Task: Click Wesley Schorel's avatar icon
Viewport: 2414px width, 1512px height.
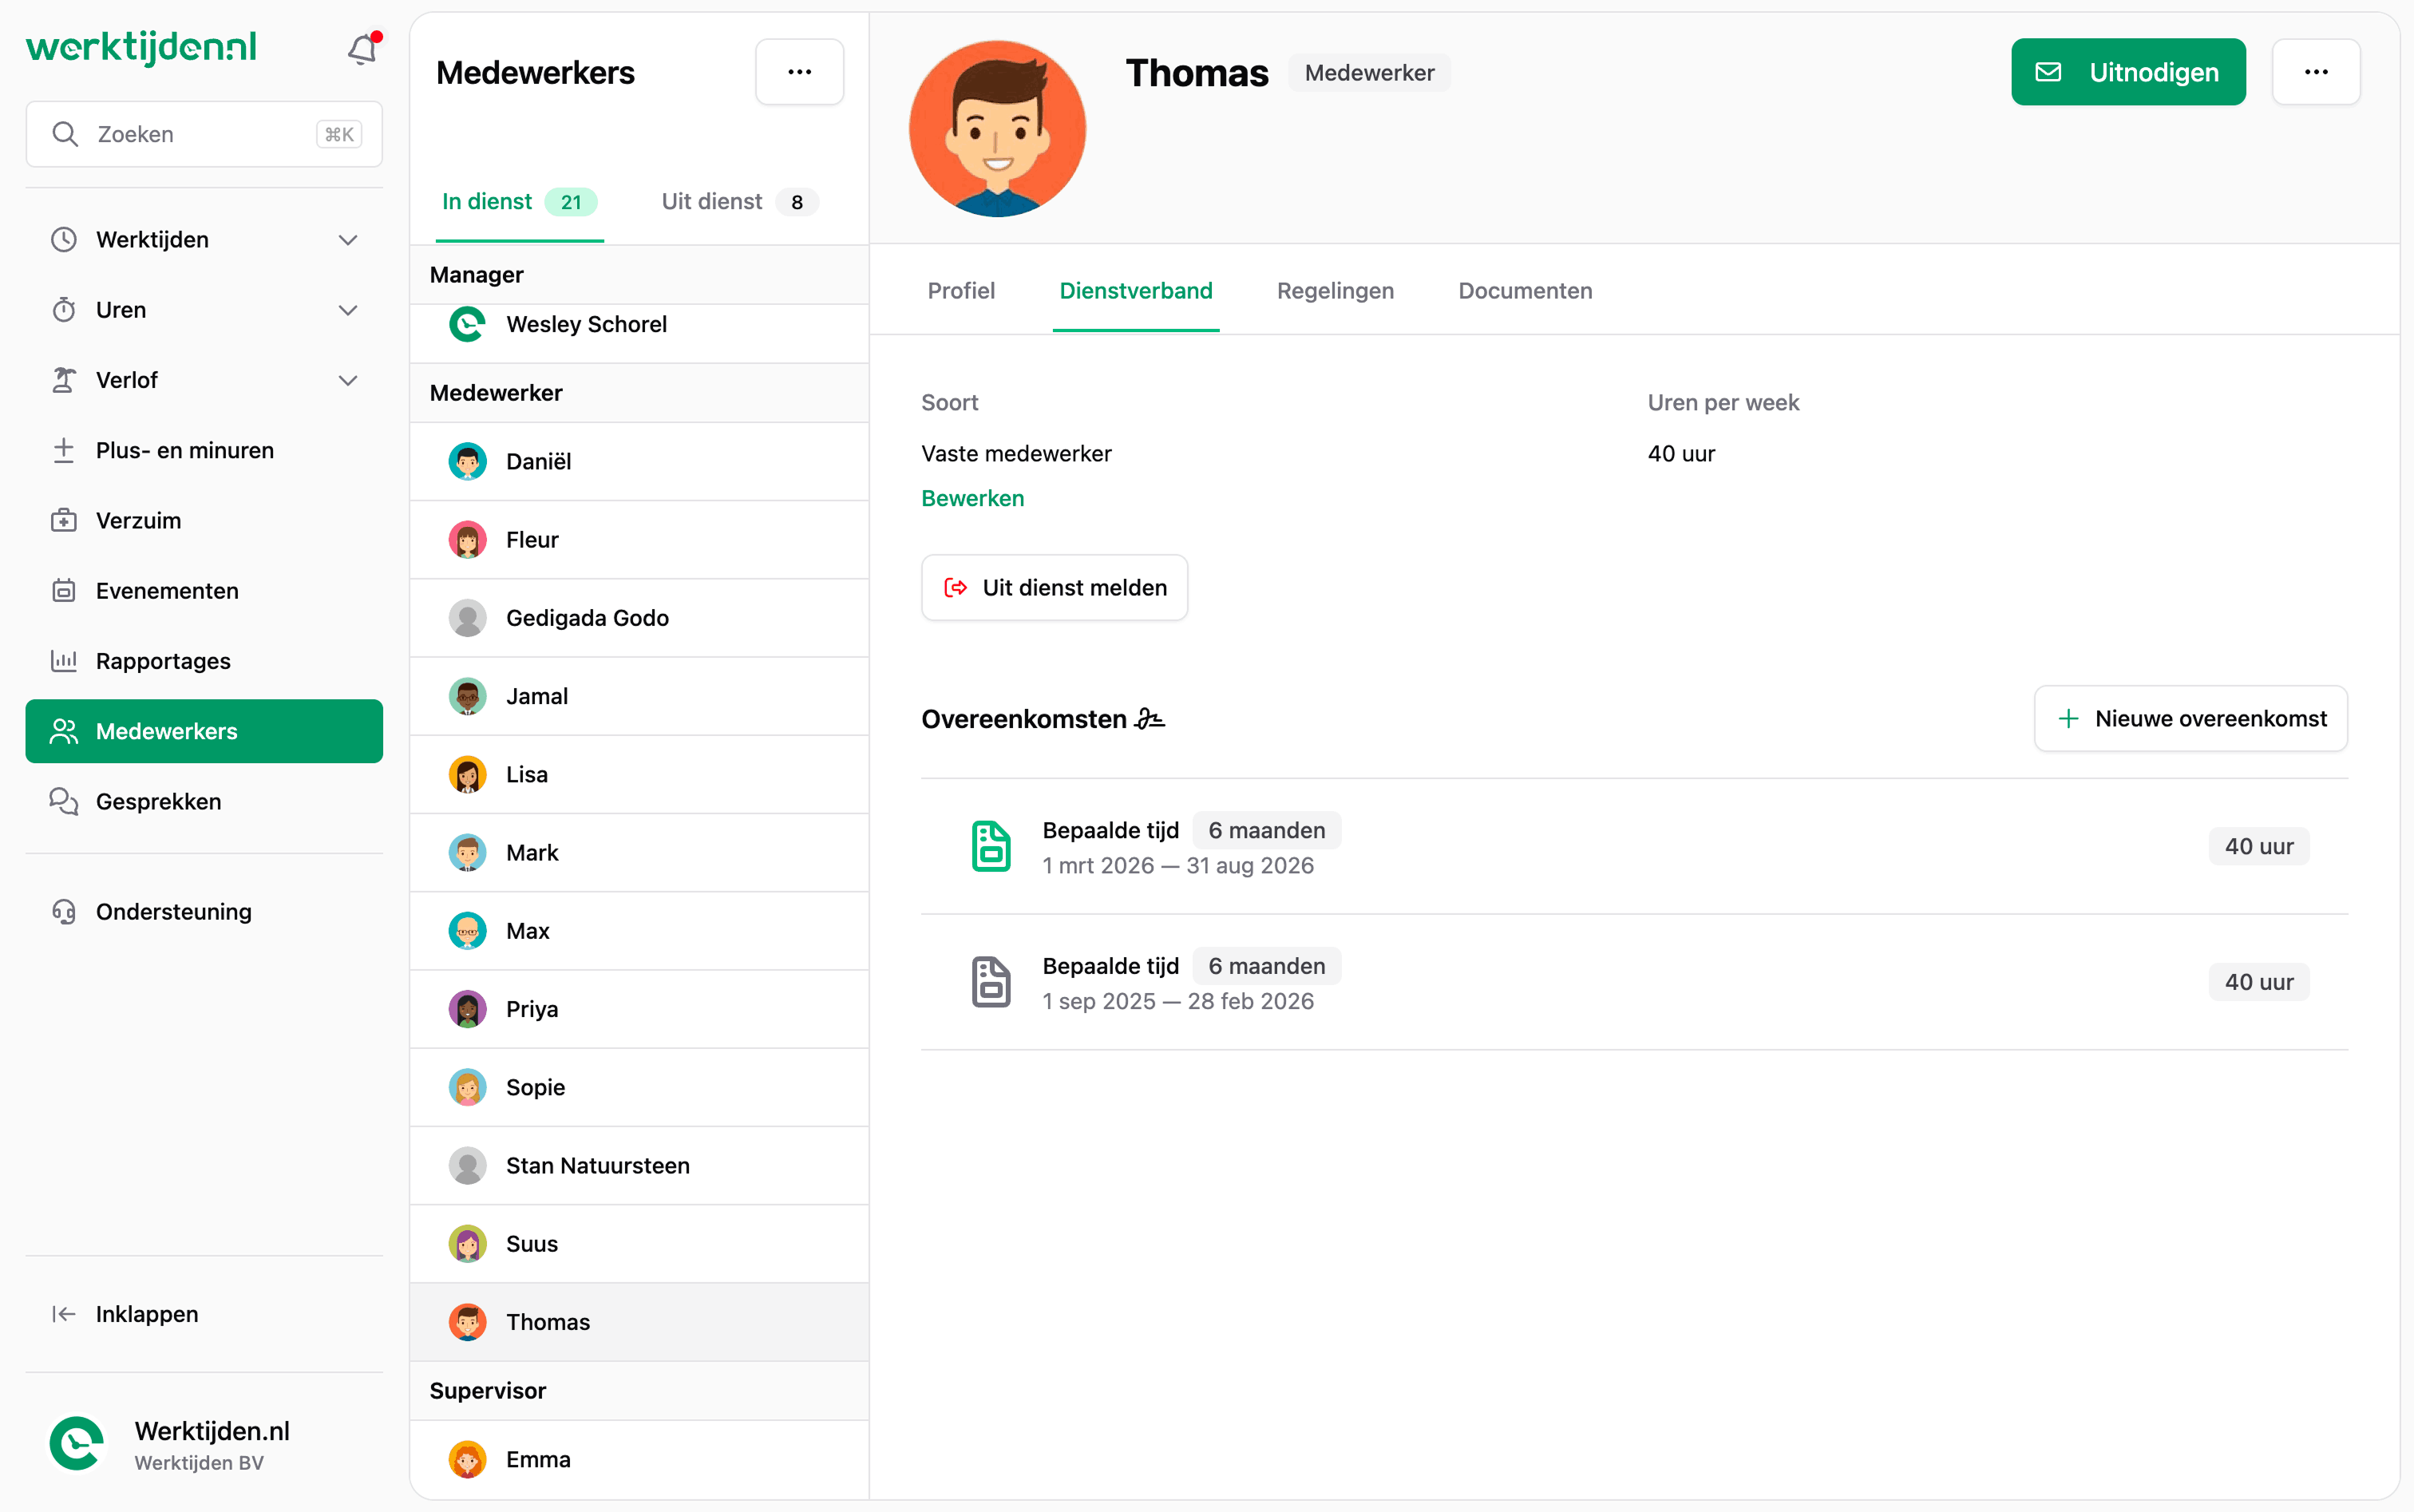Action: tap(467, 324)
